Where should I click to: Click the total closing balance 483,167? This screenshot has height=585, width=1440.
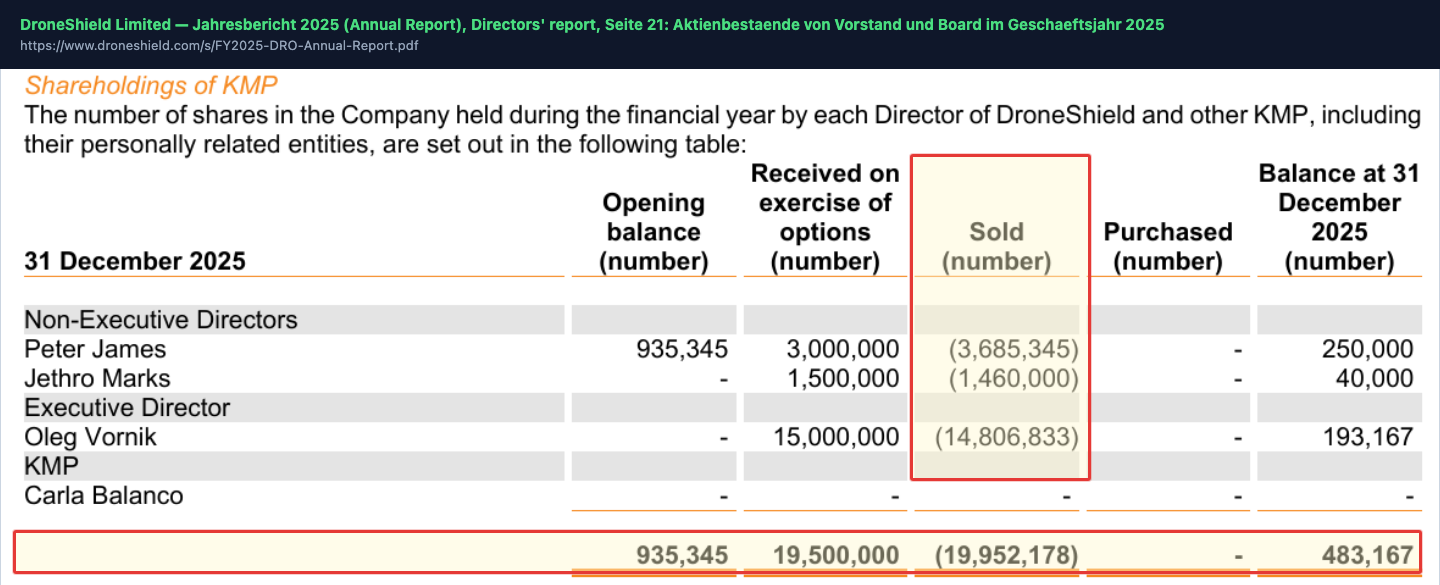point(1366,555)
